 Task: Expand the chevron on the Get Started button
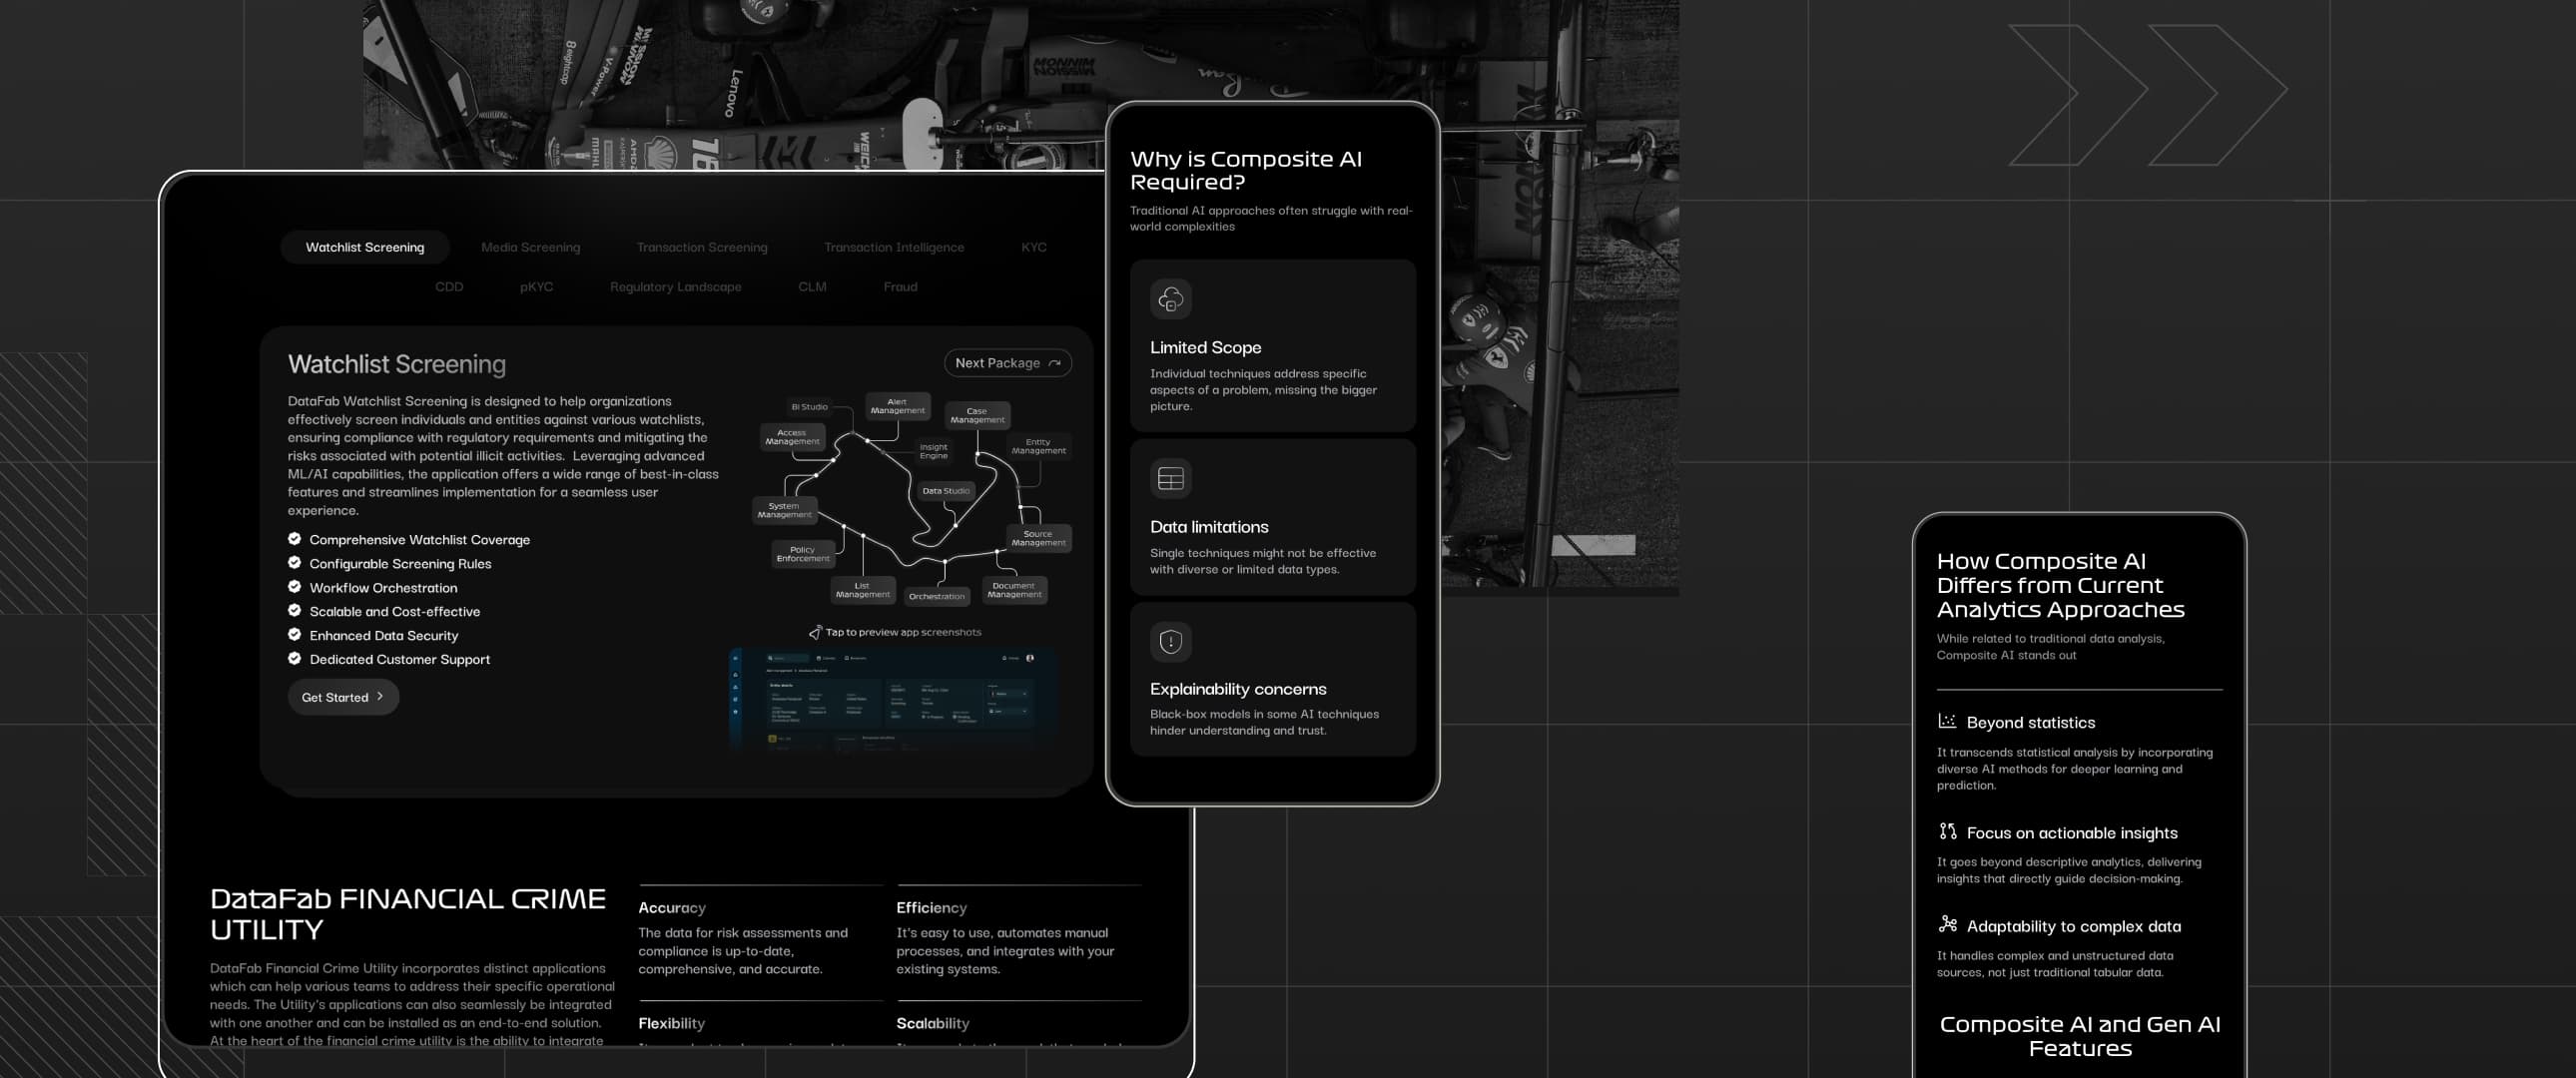coord(379,697)
